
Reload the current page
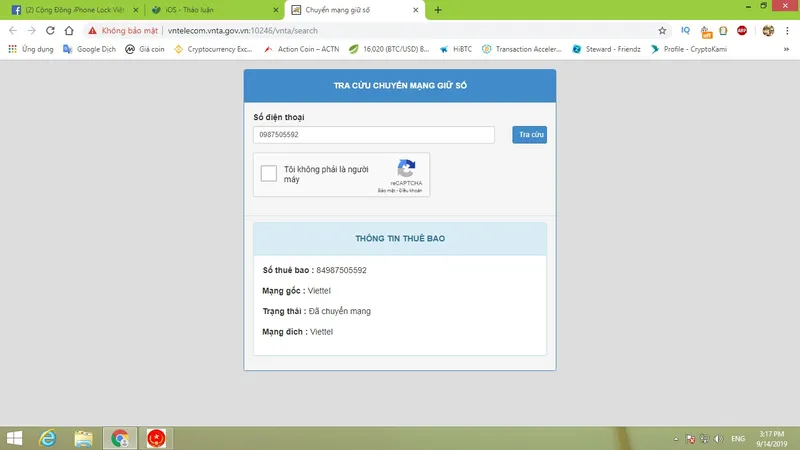click(x=49, y=30)
